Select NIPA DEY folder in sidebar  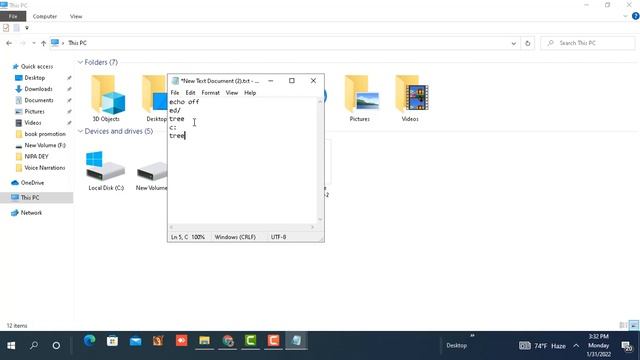pos(36,156)
